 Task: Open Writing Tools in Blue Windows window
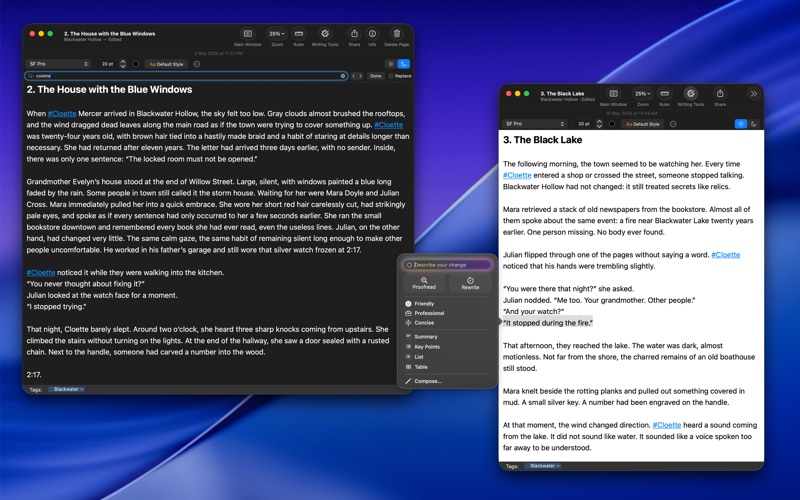coord(325,34)
